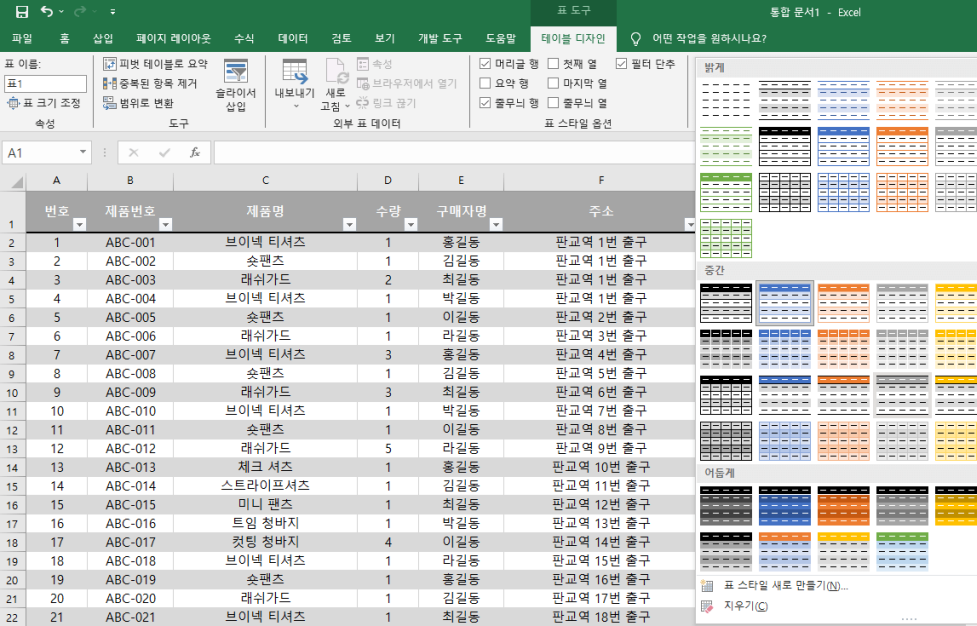977x626 pixels.
Task: Switch to the 수식 tab
Action: coord(244,39)
